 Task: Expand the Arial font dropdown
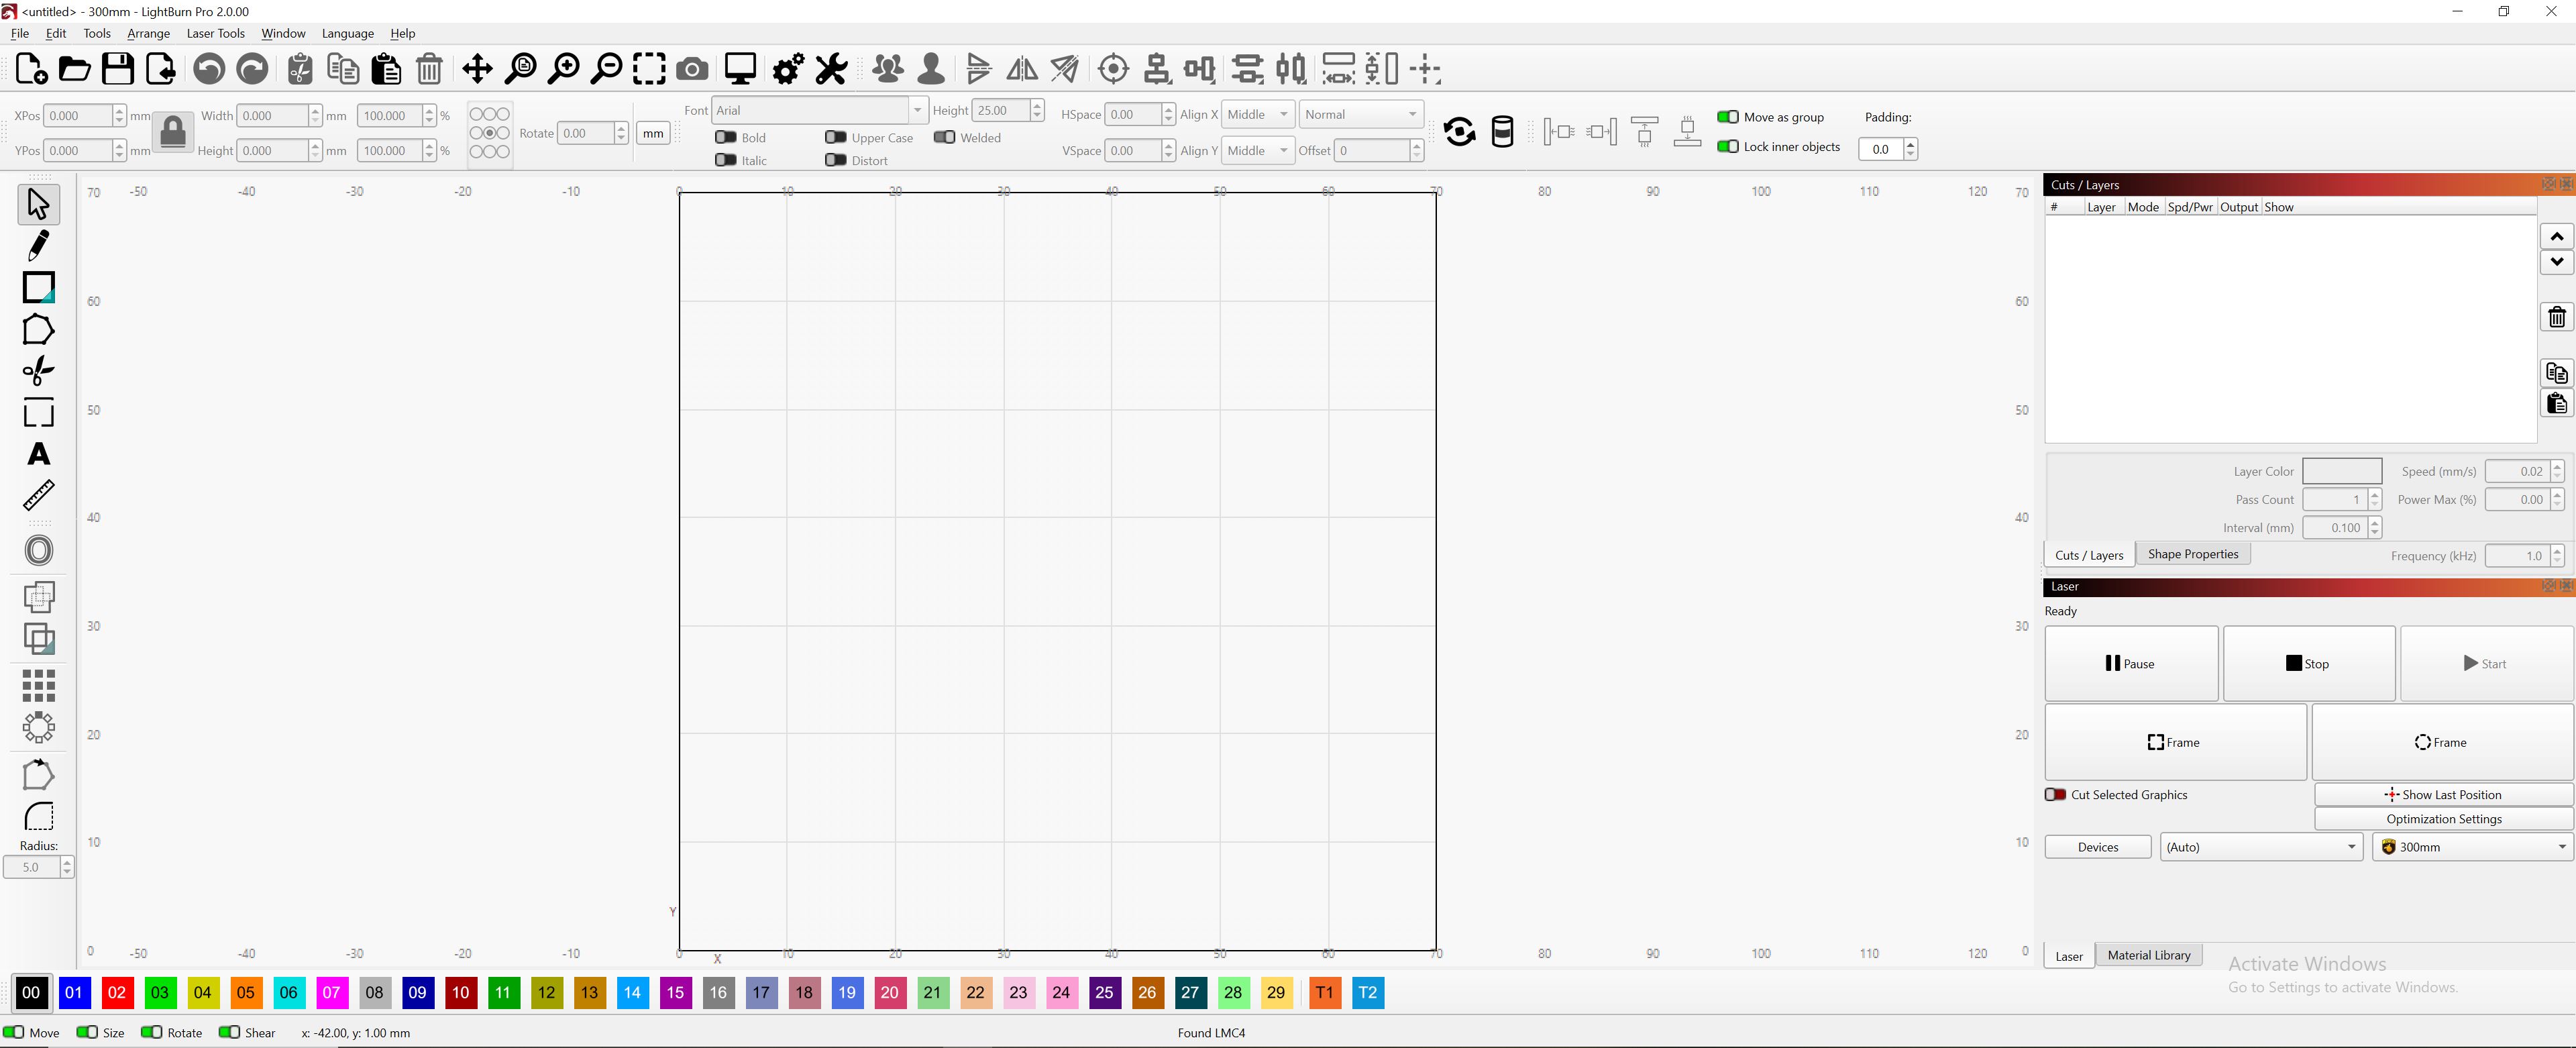(x=916, y=110)
